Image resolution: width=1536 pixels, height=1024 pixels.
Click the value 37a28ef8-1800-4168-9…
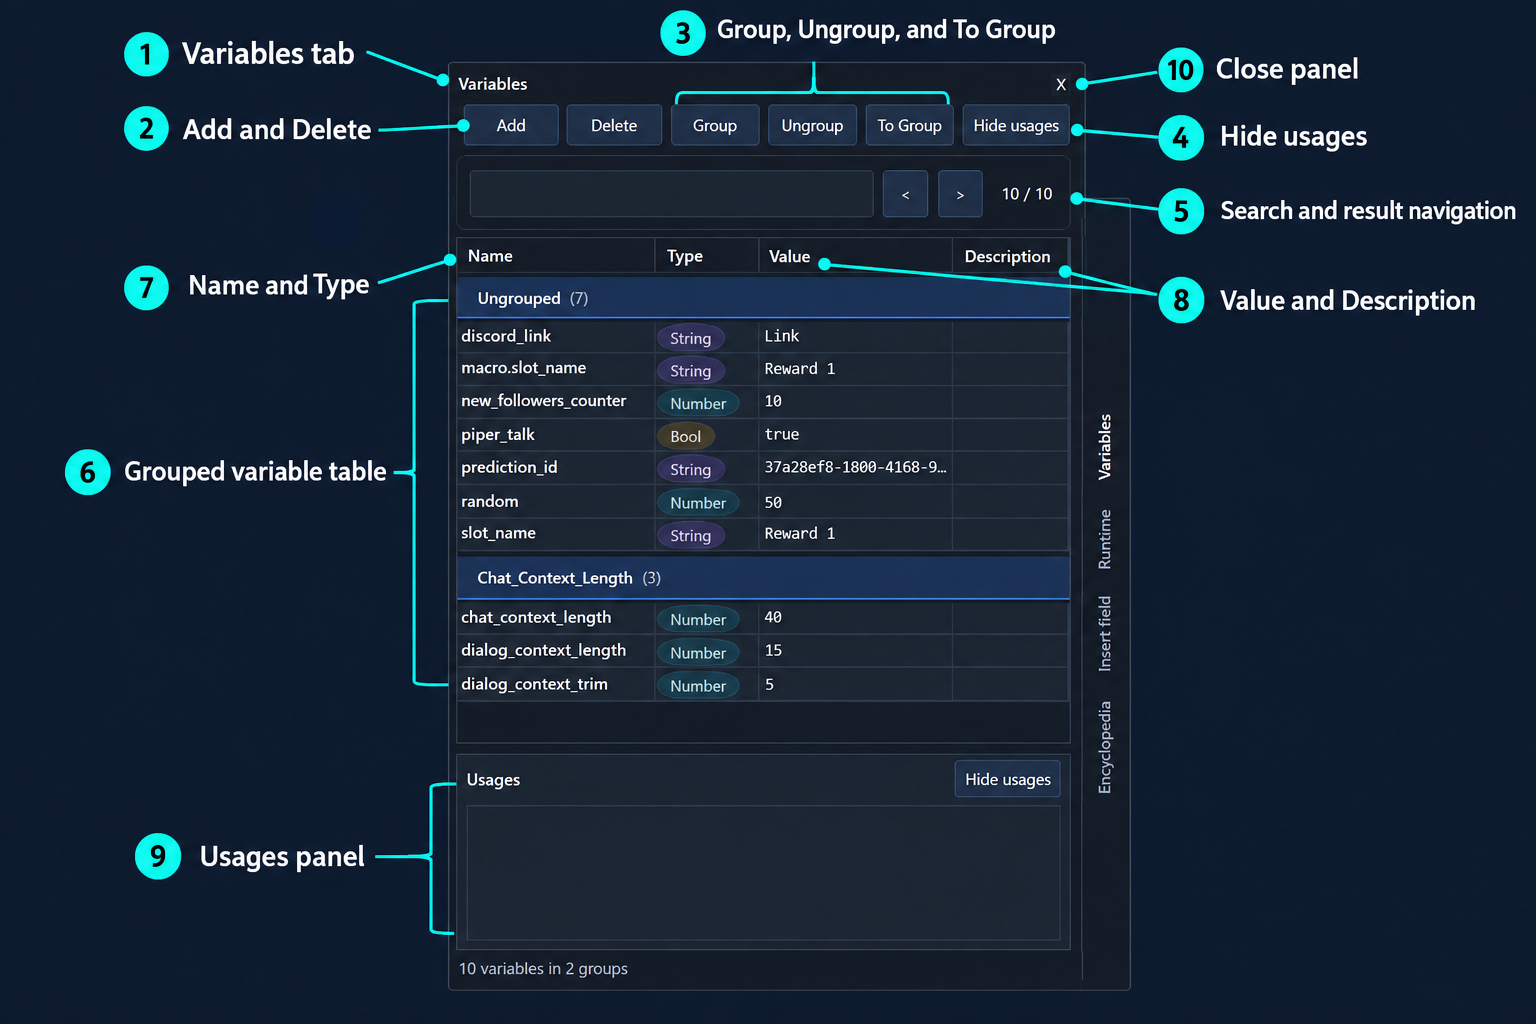tap(855, 467)
